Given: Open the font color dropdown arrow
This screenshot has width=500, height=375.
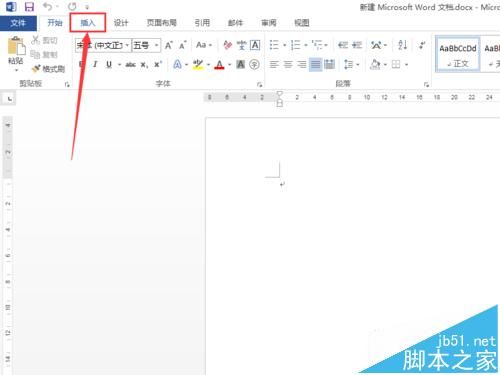Looking at the screenshot, I should coord(229,65).
